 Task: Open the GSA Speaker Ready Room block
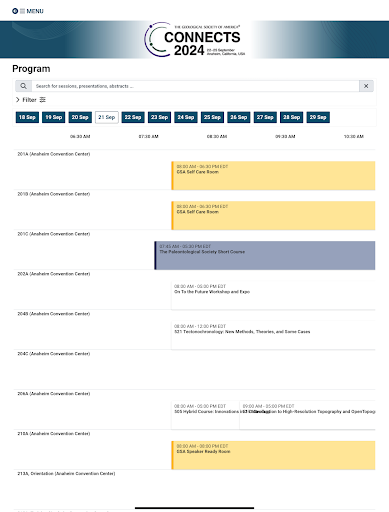[x=273, y=455]
